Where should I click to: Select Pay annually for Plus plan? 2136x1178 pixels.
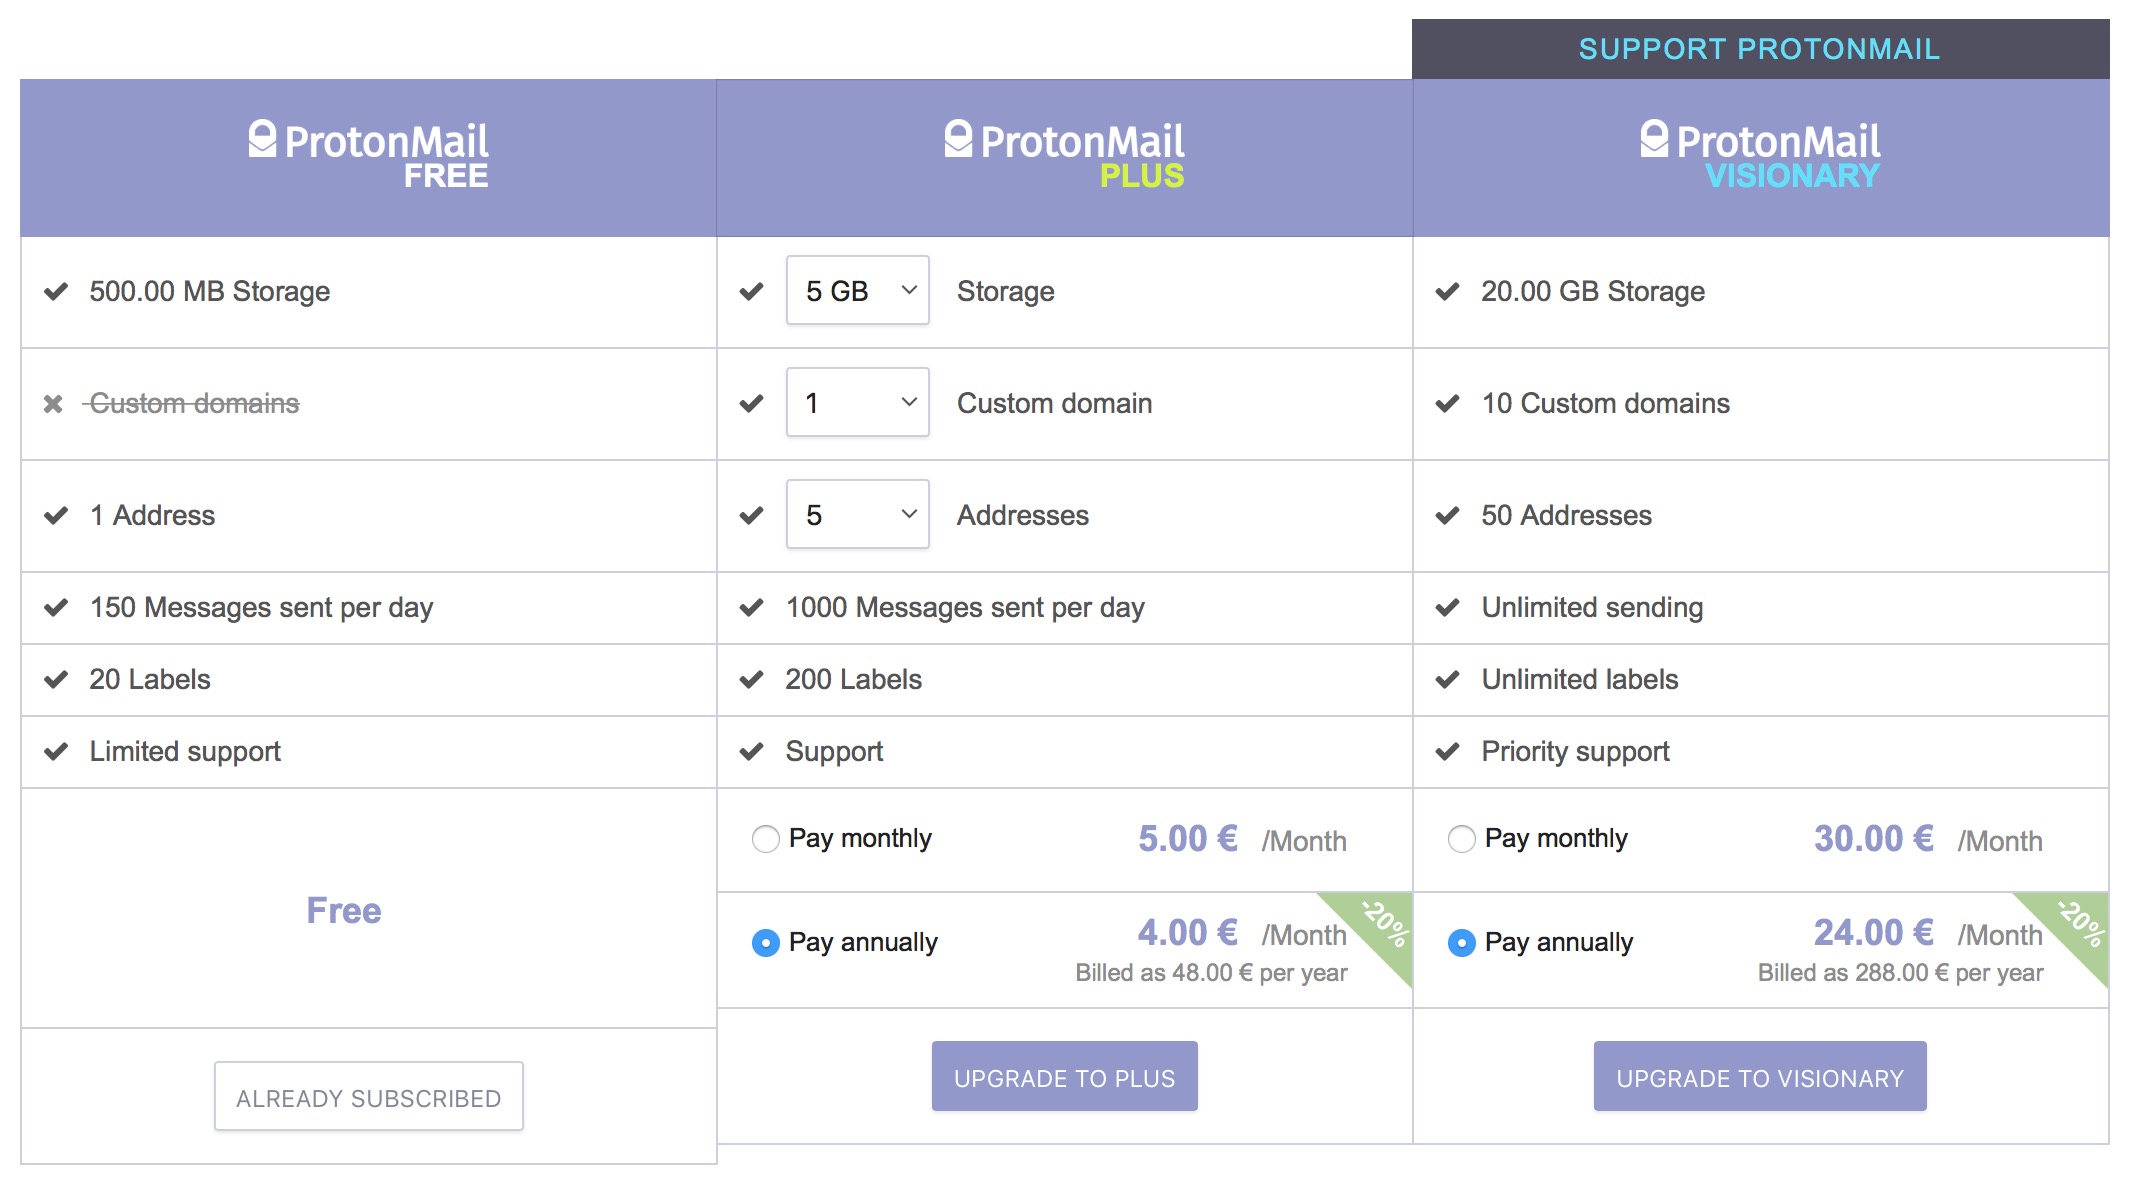coord(765,943)
